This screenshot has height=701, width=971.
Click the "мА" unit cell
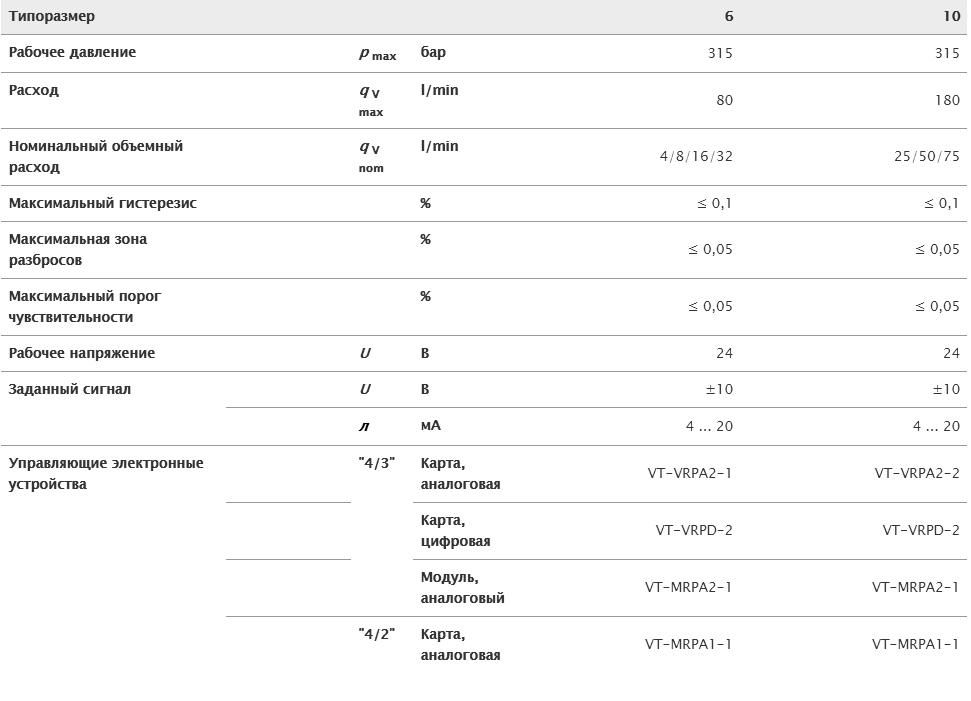(x=430, y=426)
